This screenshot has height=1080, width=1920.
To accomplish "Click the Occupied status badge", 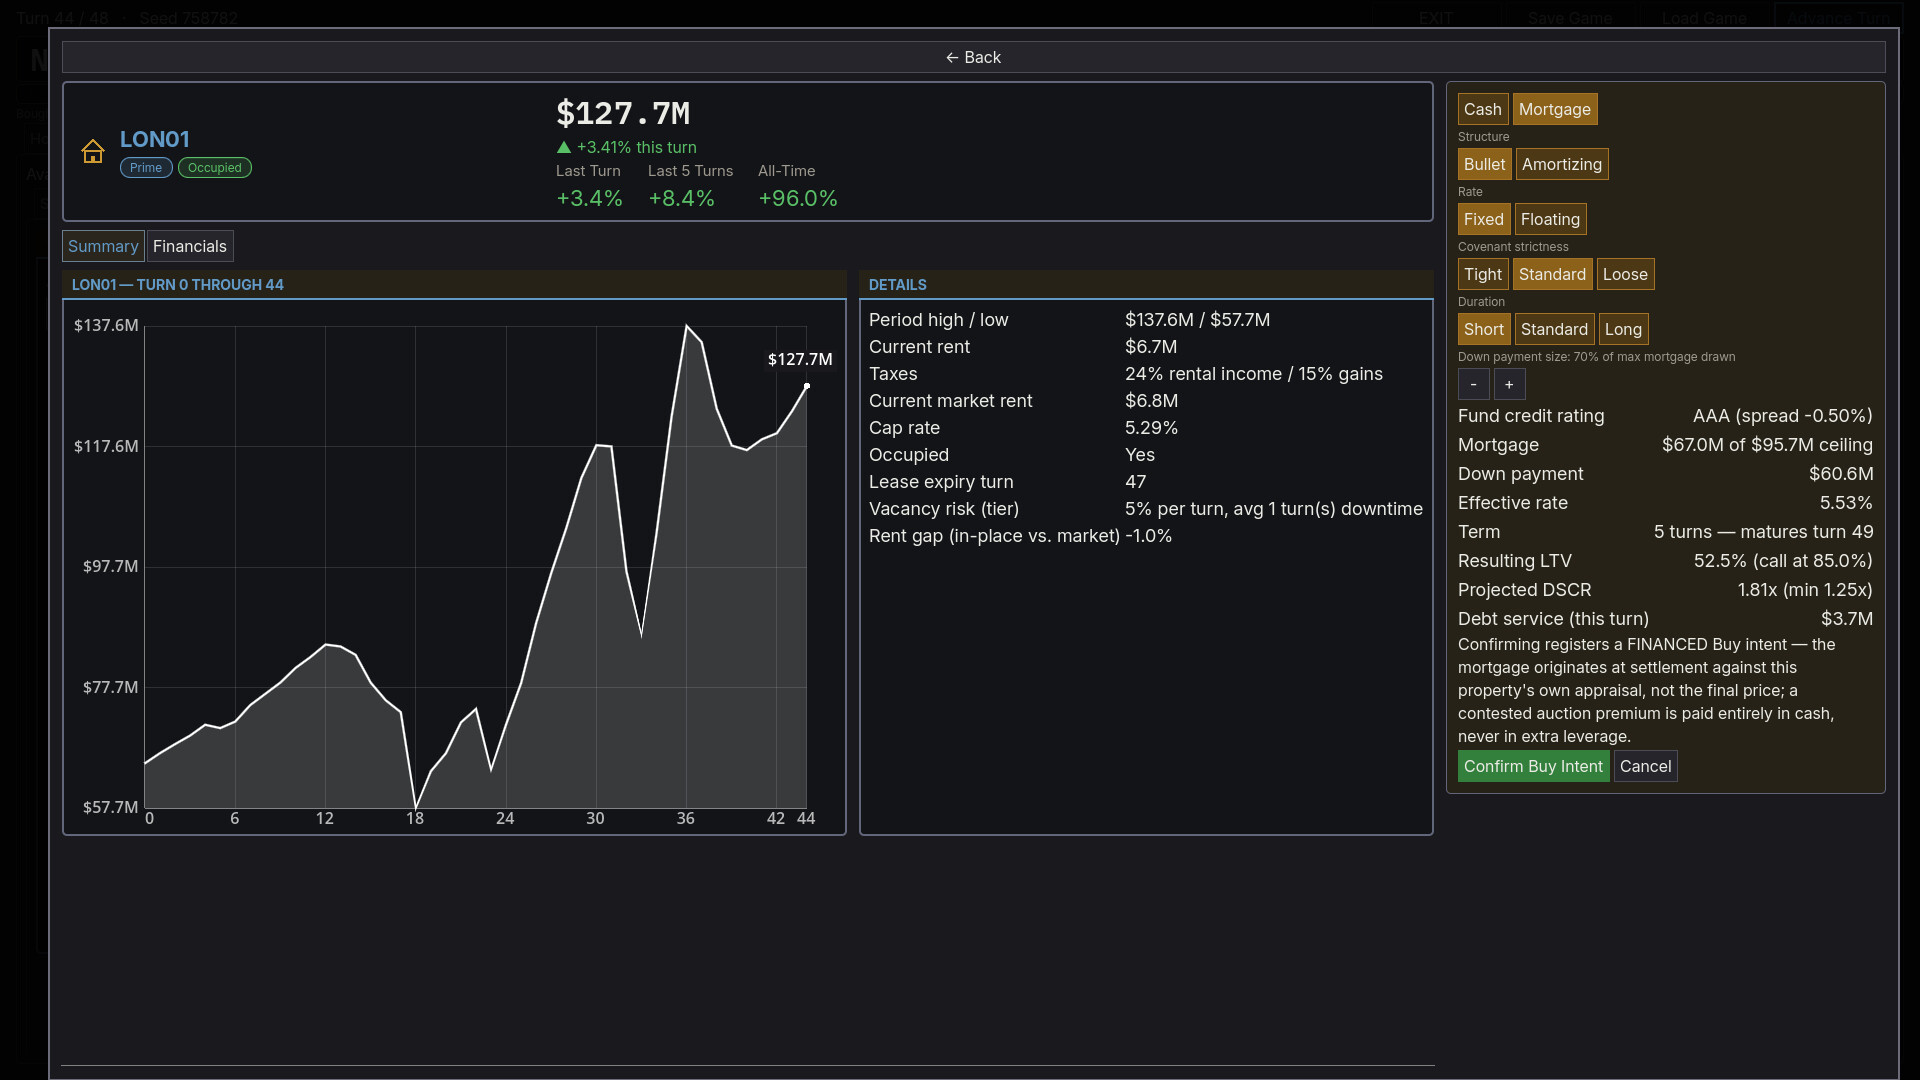I will [215, 168].
